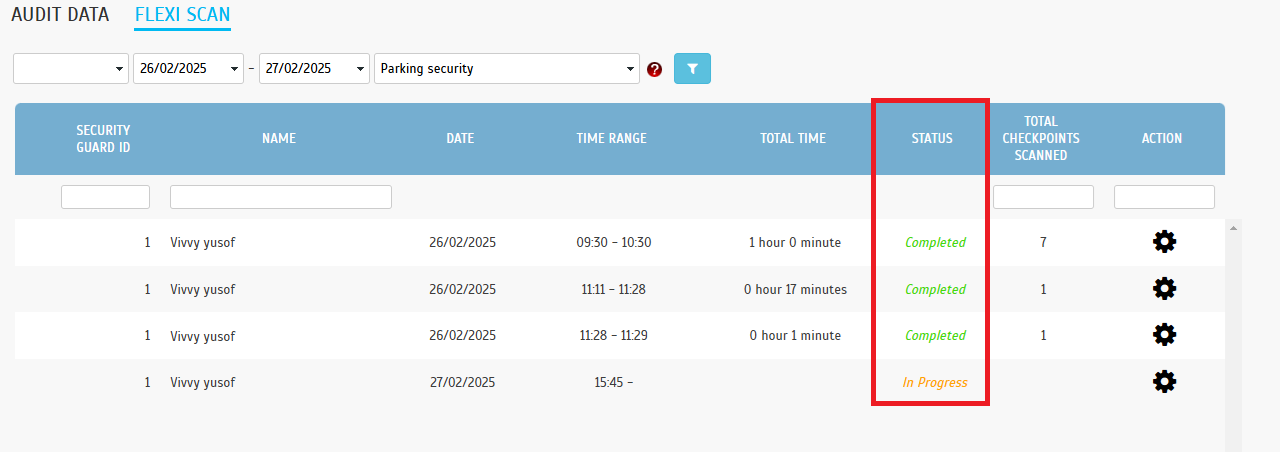Expand the first empty dropdown

click(71, 69)
